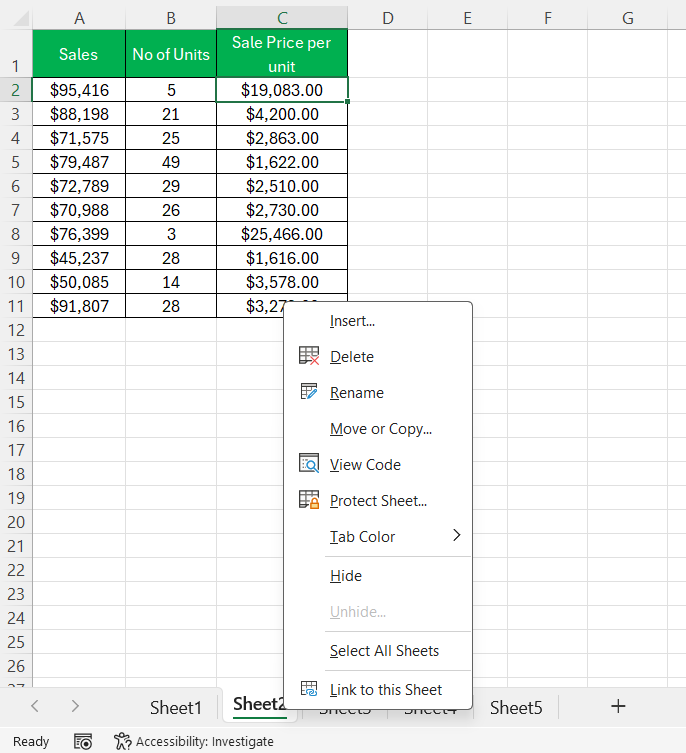This screenshot has height=753, width=686.
Task: Select cell containing $4,200.00
Action: (282, 114)
